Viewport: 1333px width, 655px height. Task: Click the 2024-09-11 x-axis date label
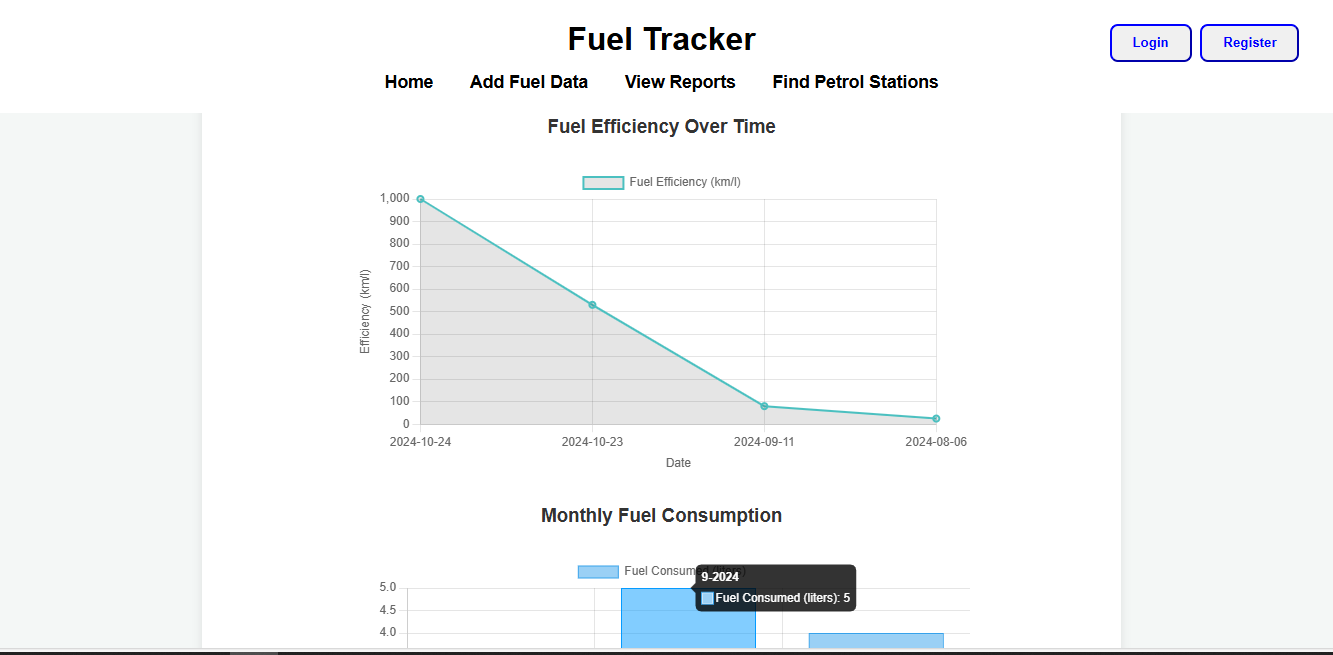point(764,442)
